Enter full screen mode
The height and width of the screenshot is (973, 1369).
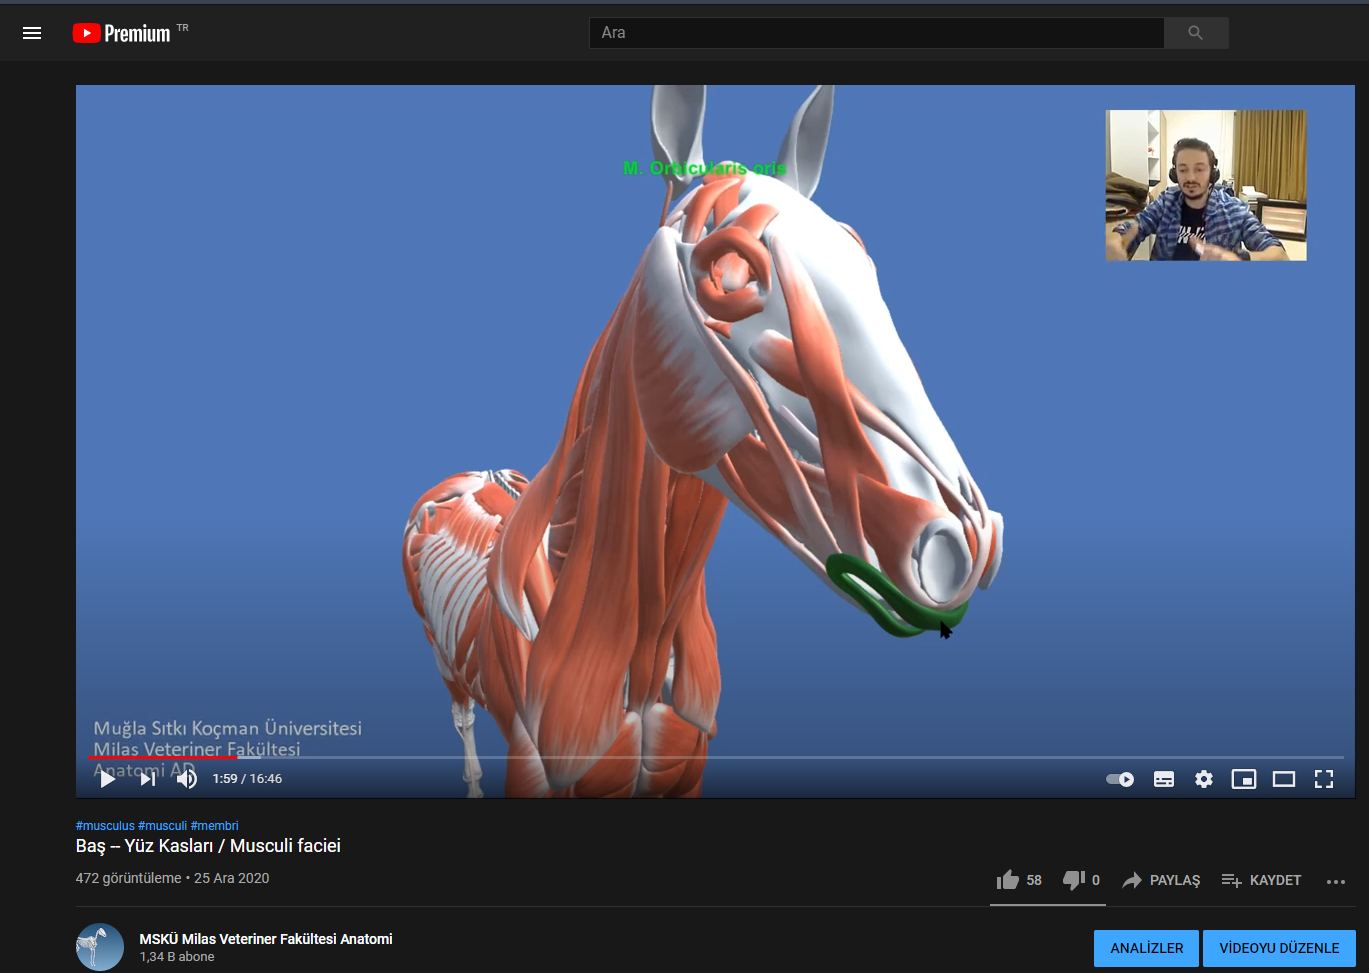coord(1324,779)
